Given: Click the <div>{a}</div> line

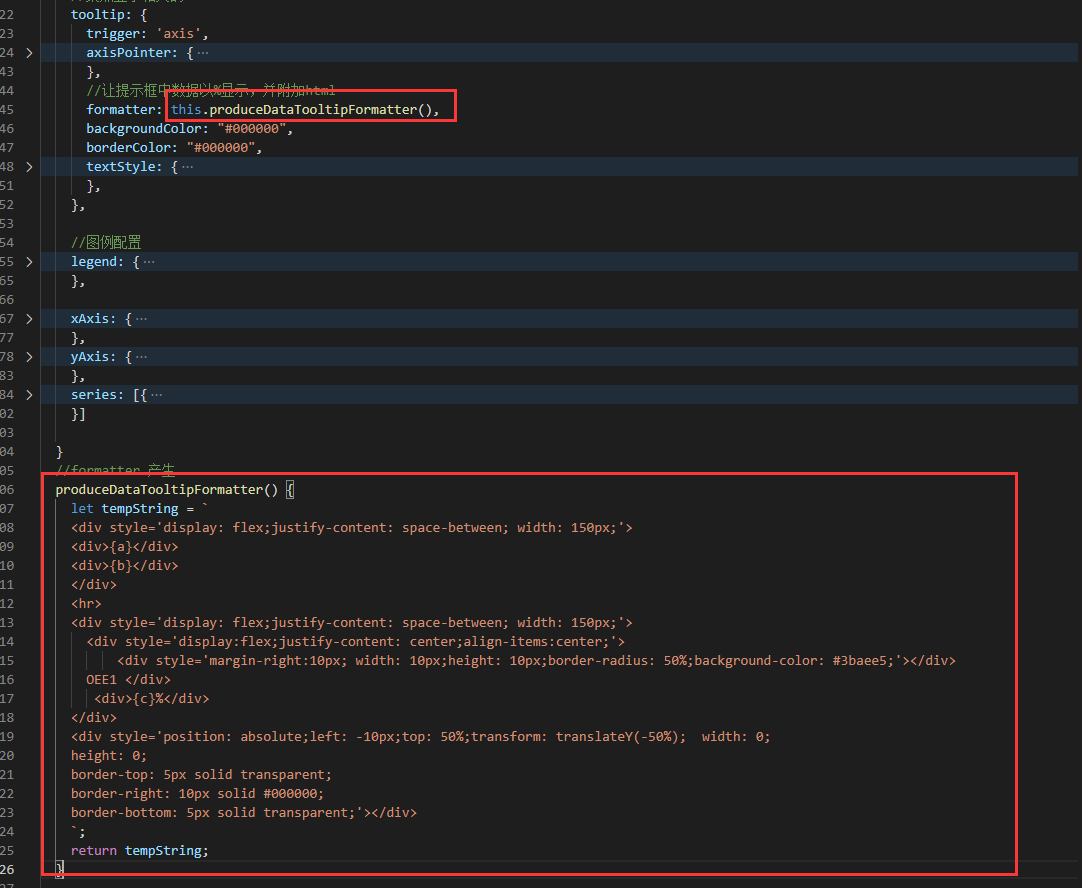Looking at the screenshot, I should pos(125,546).
